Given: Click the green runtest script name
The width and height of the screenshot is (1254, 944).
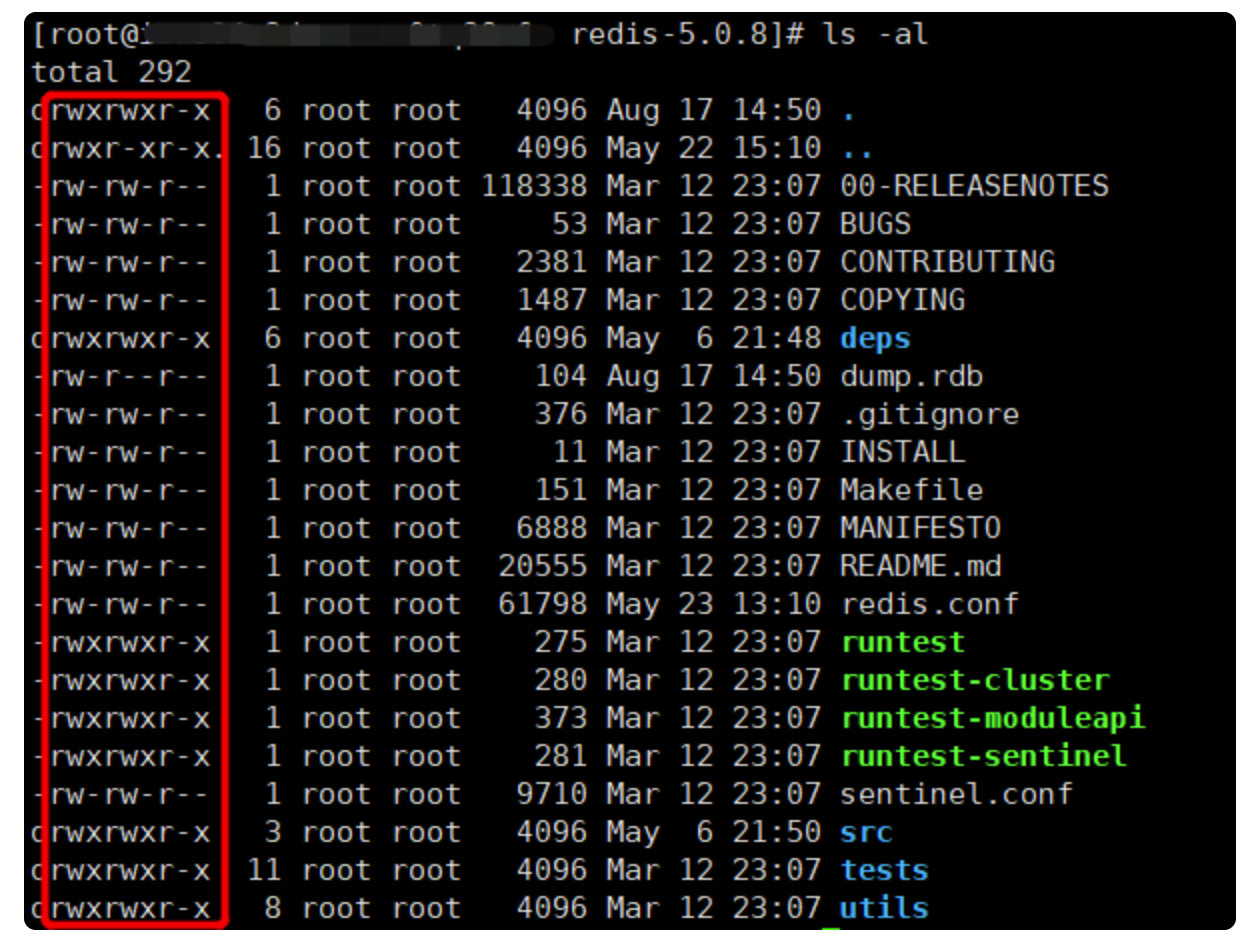Looking at the screenshot, I should [902, 642].
